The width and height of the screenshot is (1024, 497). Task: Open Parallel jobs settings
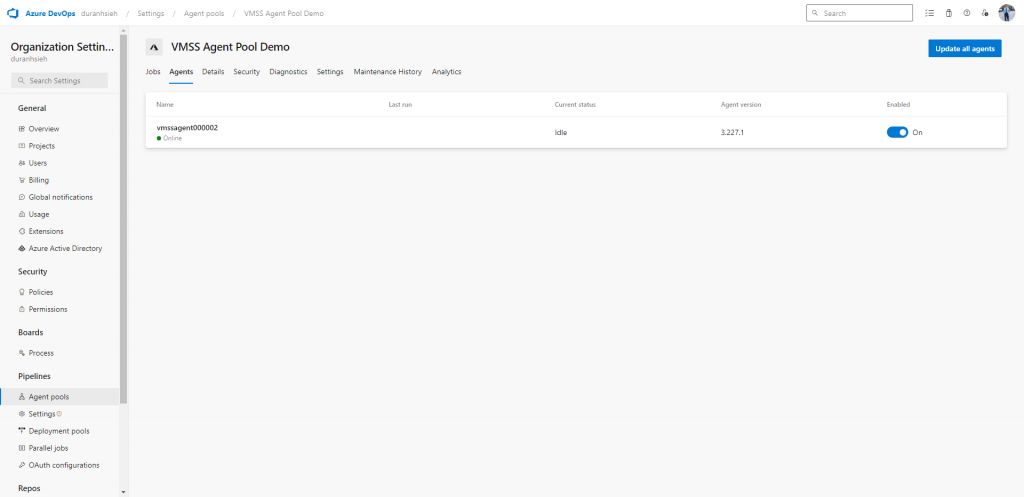(x=48, y=448)
